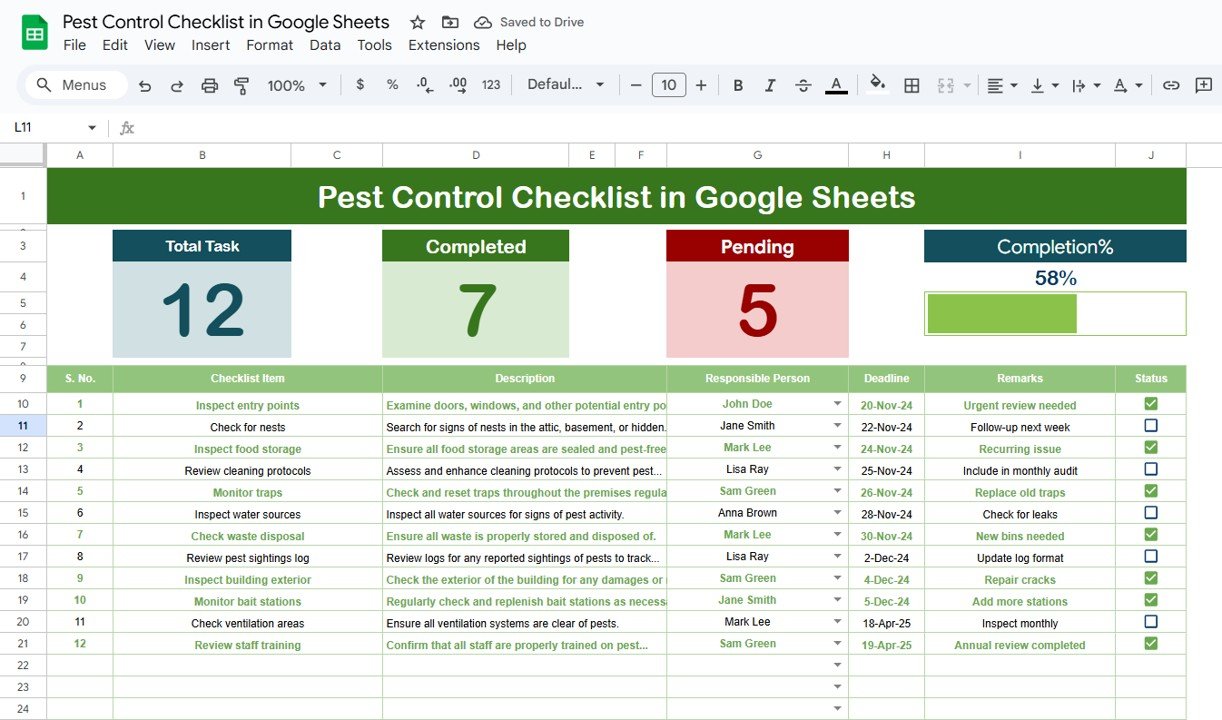
Task: Click the Google Sheets home logo
Action: 35,33
